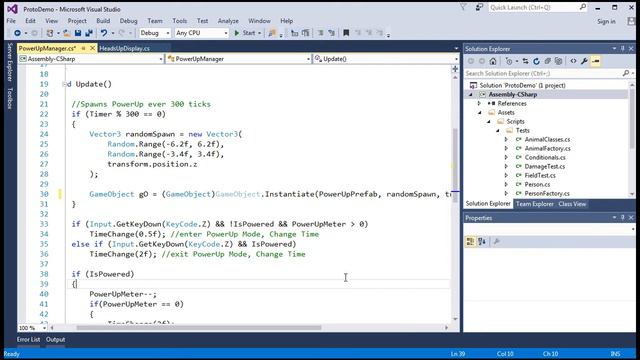Click the feedback icon beside Quick Launch
Viewport: 640px width, 360px height.
[479, 7]
